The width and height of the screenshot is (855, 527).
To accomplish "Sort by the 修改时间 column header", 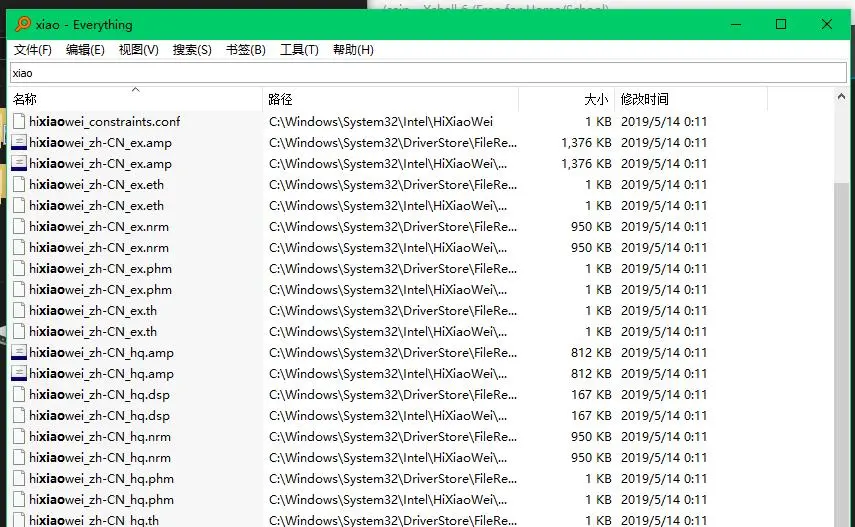I will (691, 99).
